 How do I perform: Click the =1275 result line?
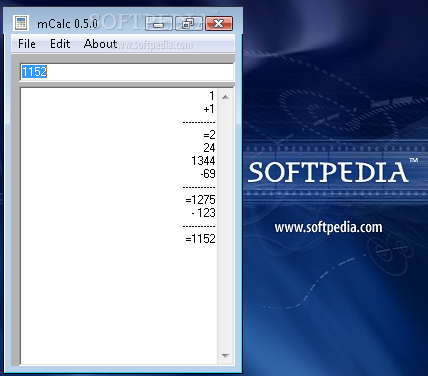click(200, 200)
